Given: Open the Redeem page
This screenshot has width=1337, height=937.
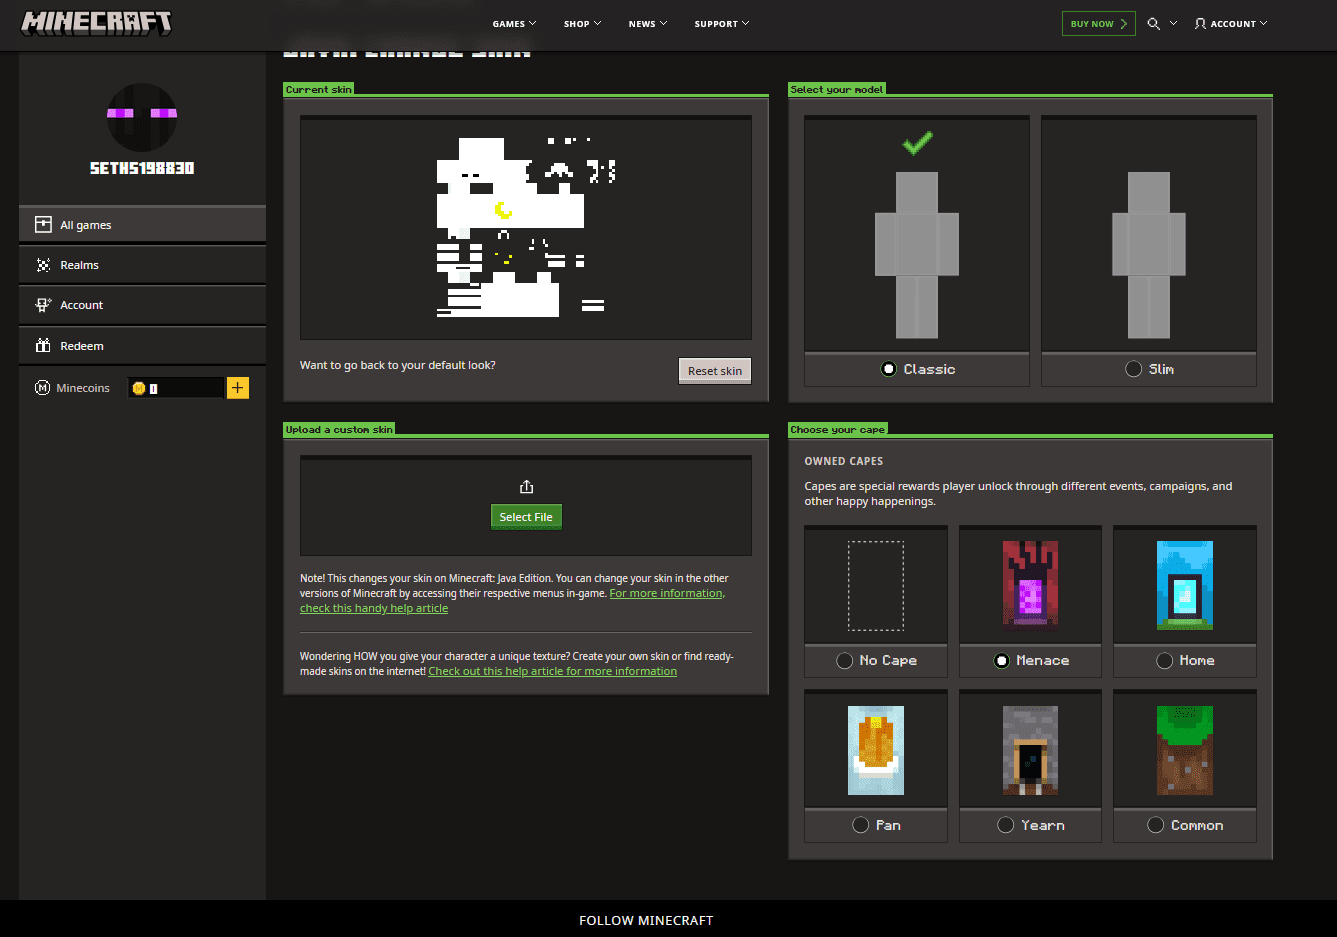Looking at the screenshot, I should (x=142, y=345).
